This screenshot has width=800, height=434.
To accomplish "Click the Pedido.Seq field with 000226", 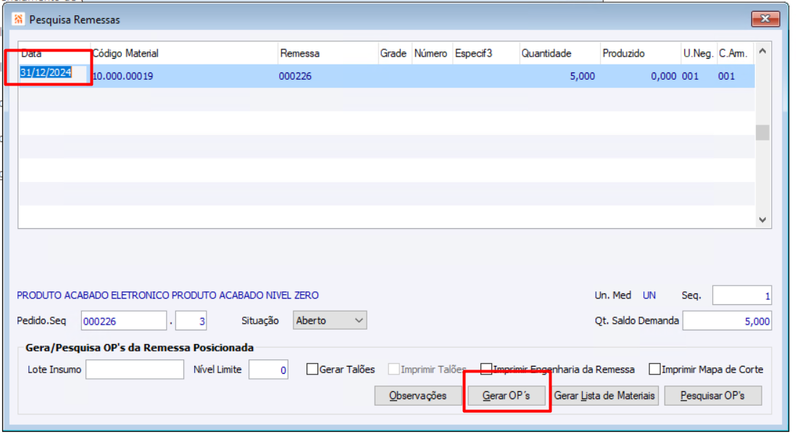I will pyautogui.click(x=123, y=321).
